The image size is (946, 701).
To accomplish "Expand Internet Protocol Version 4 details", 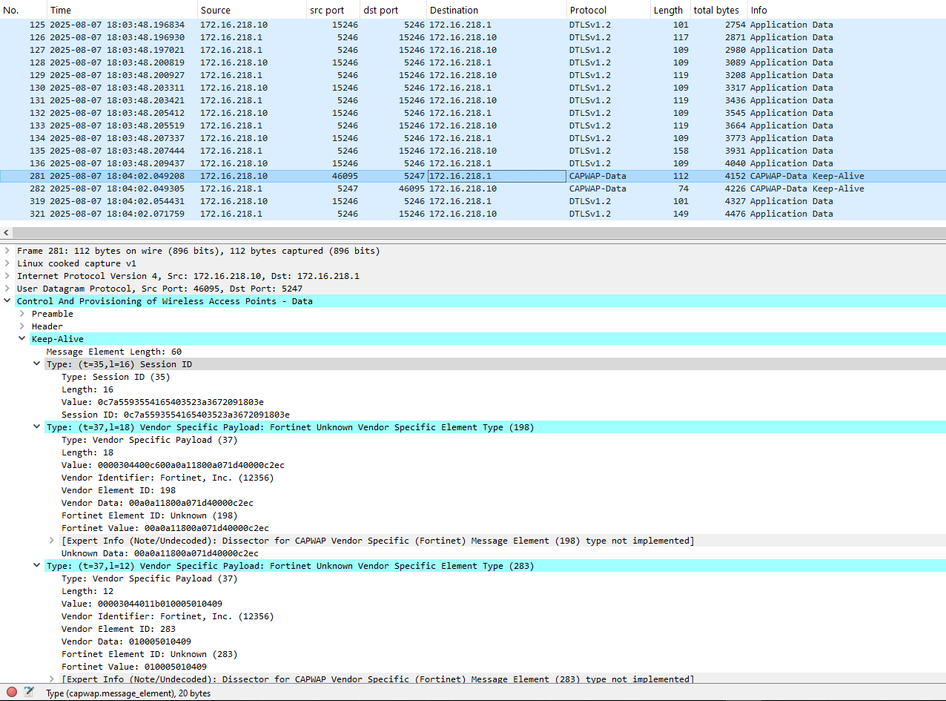I will 7,276.
